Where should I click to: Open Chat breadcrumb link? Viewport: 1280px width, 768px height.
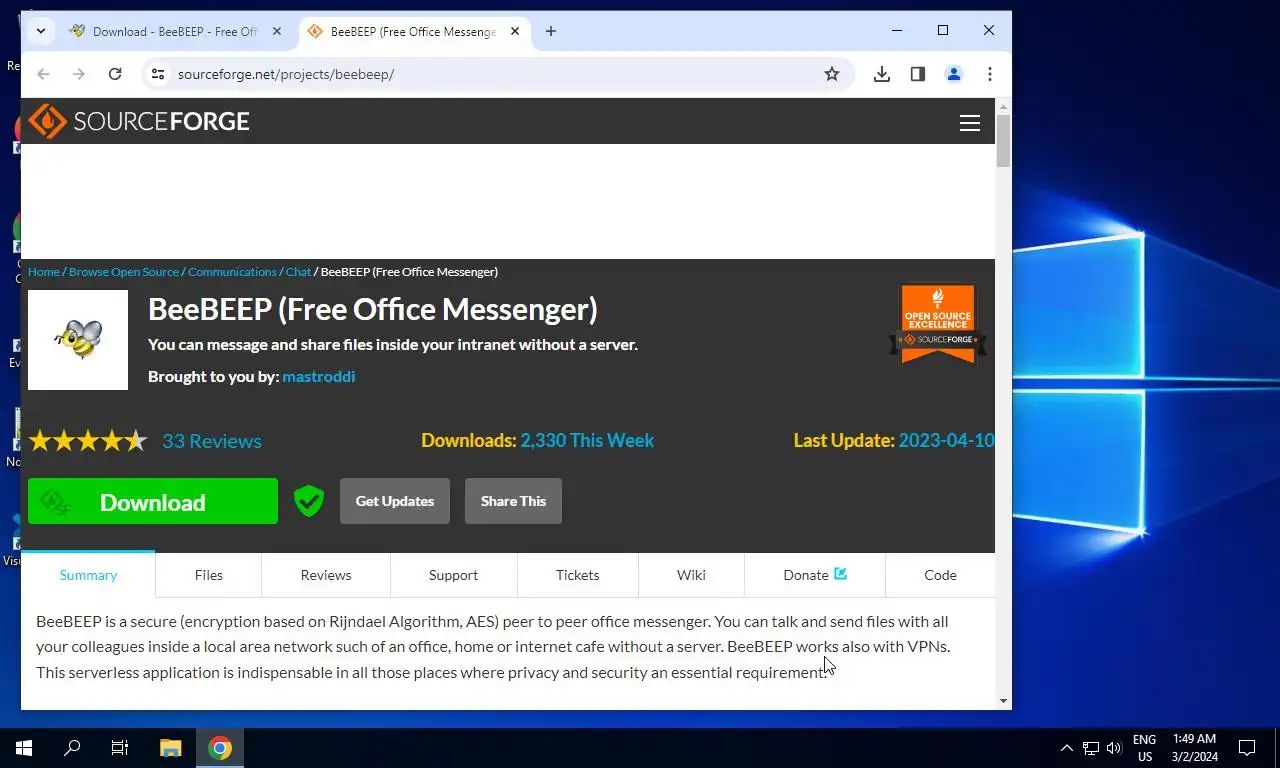(x=298, y=272)
